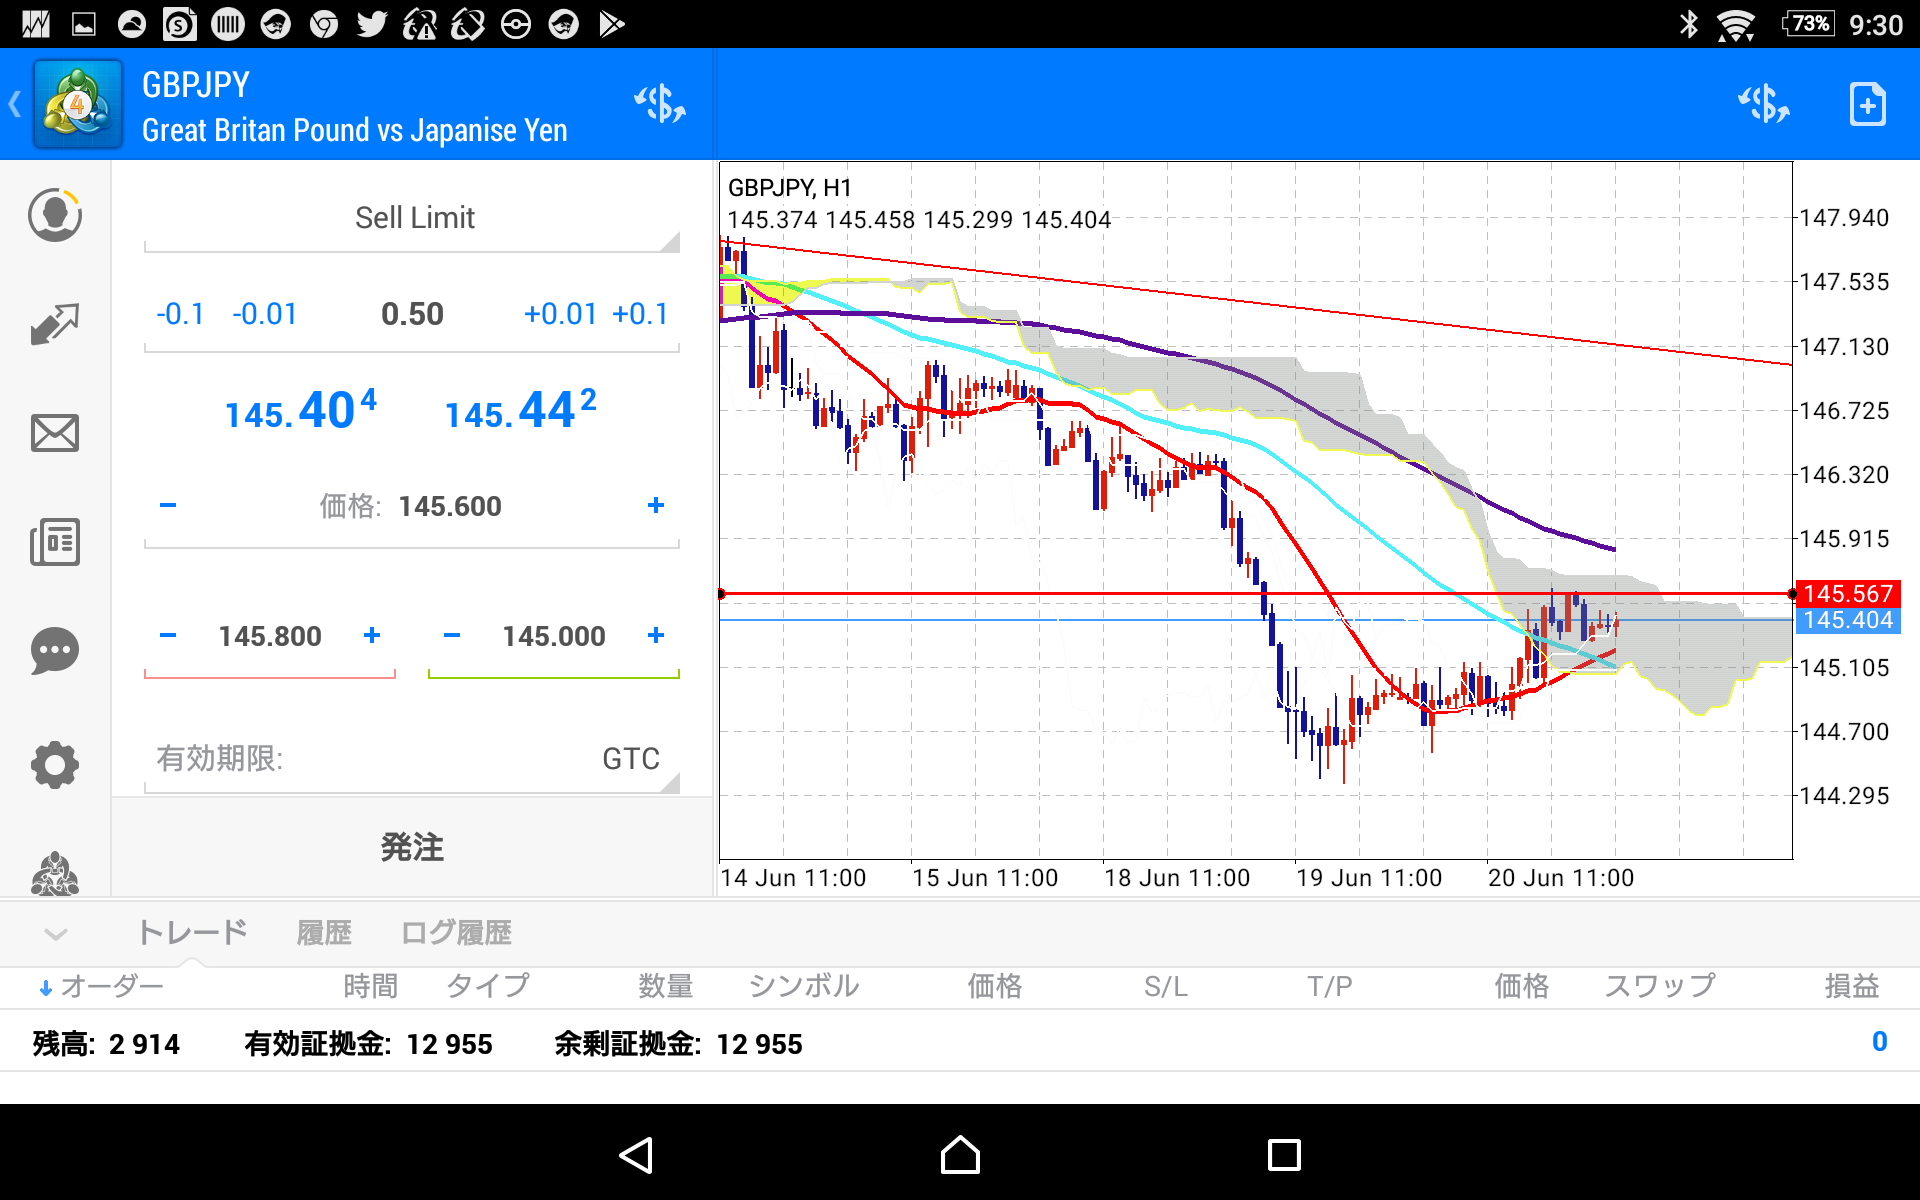This screenshot has height=1200, width=1920.
Task: Open the chart arrows sidebar icon
Action: click(54, 324)
